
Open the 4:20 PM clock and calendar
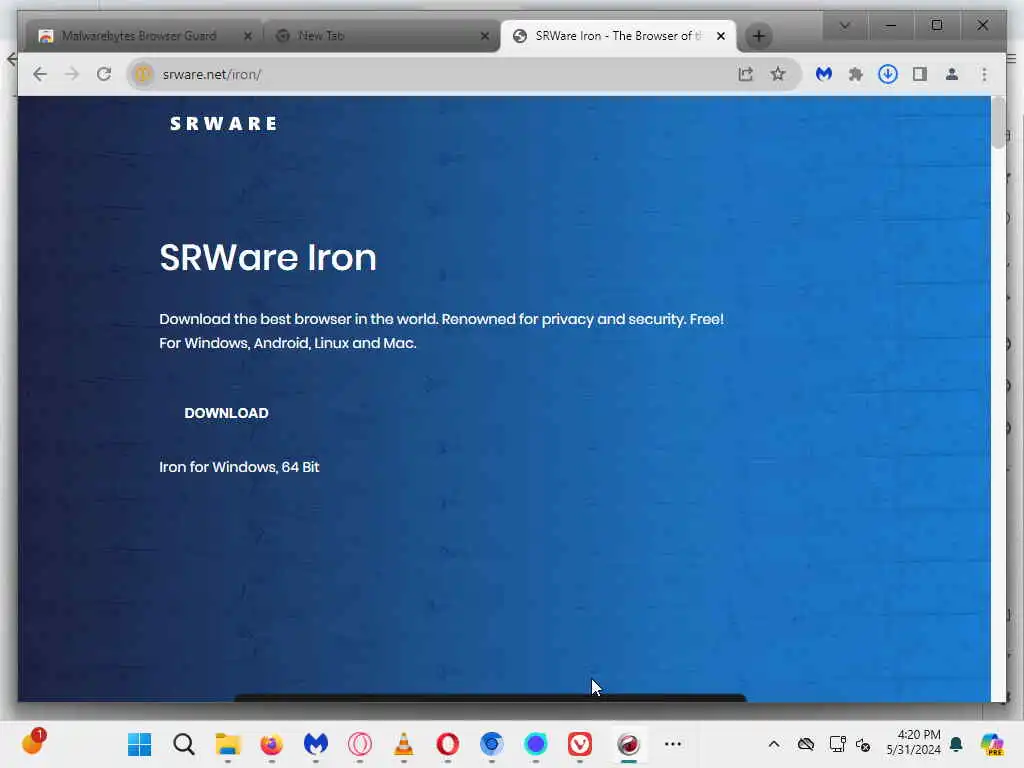(x=914, y=743)
